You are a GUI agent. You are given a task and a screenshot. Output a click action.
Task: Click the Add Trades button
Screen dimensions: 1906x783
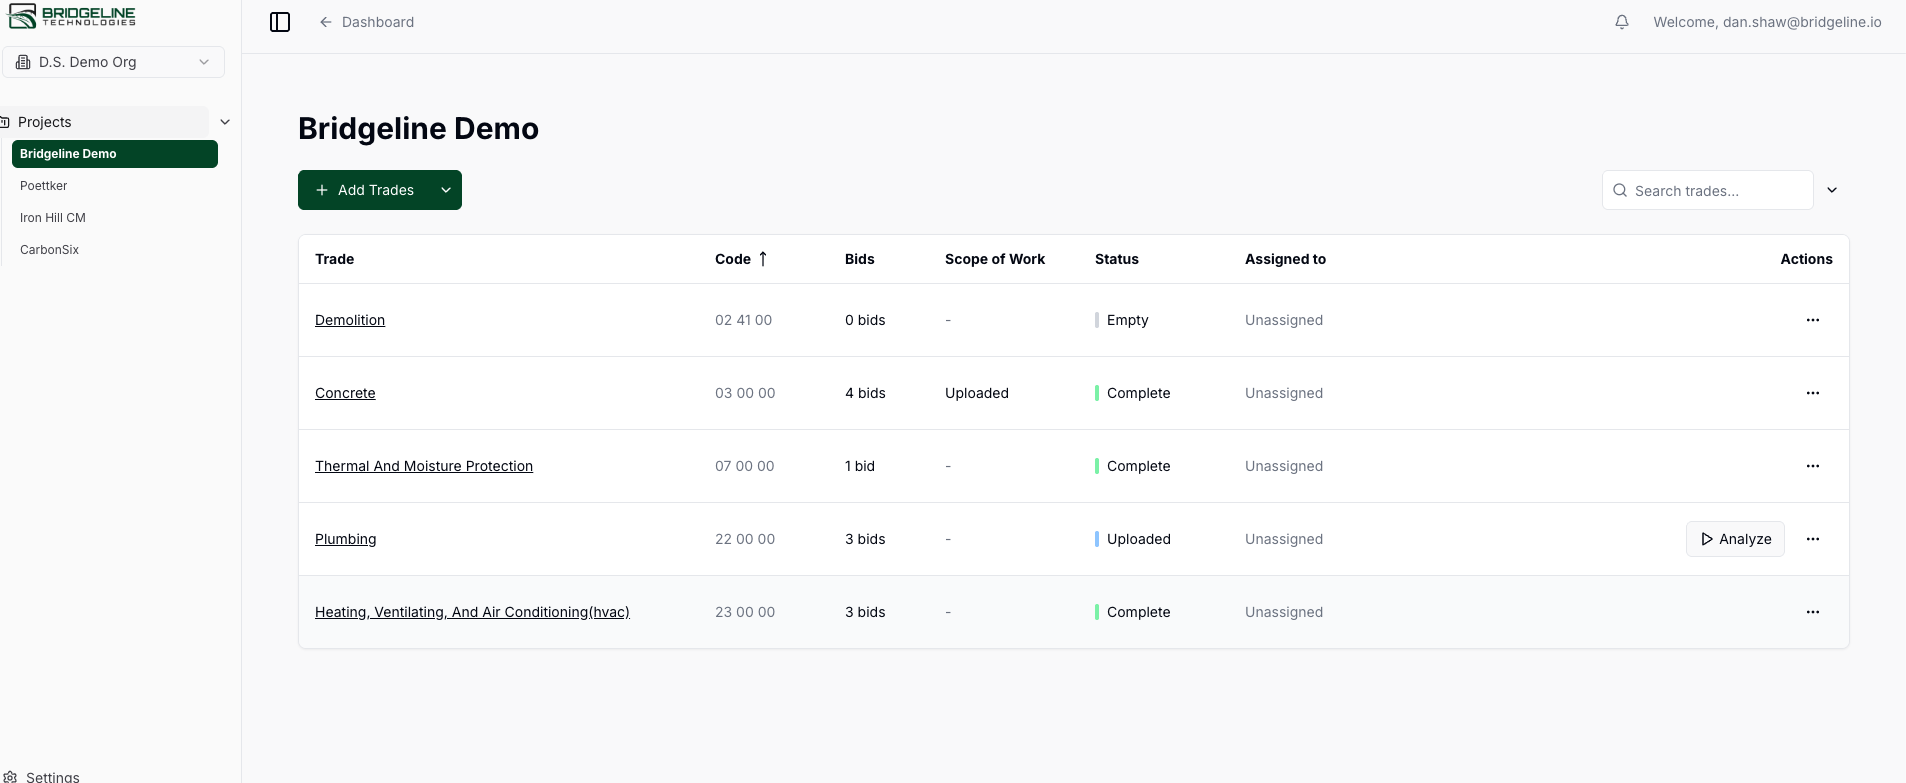point(365,190)
